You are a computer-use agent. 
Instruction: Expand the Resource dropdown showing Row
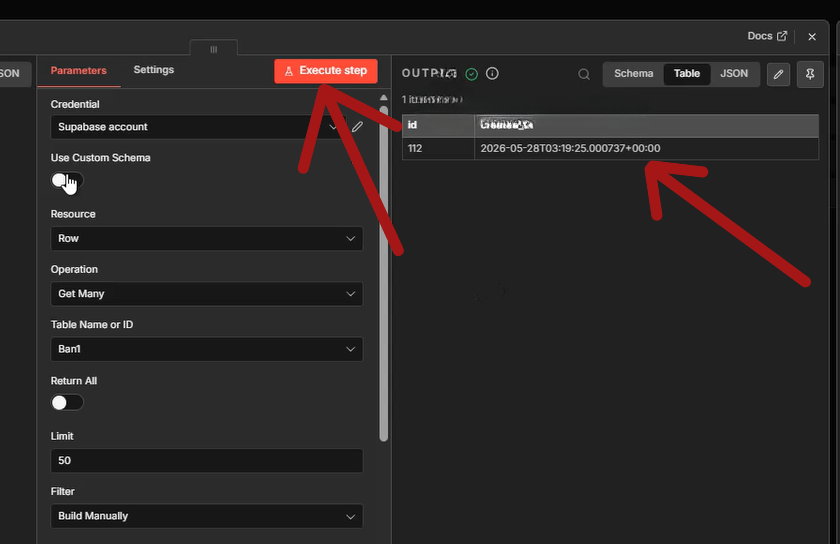point(206,239)
